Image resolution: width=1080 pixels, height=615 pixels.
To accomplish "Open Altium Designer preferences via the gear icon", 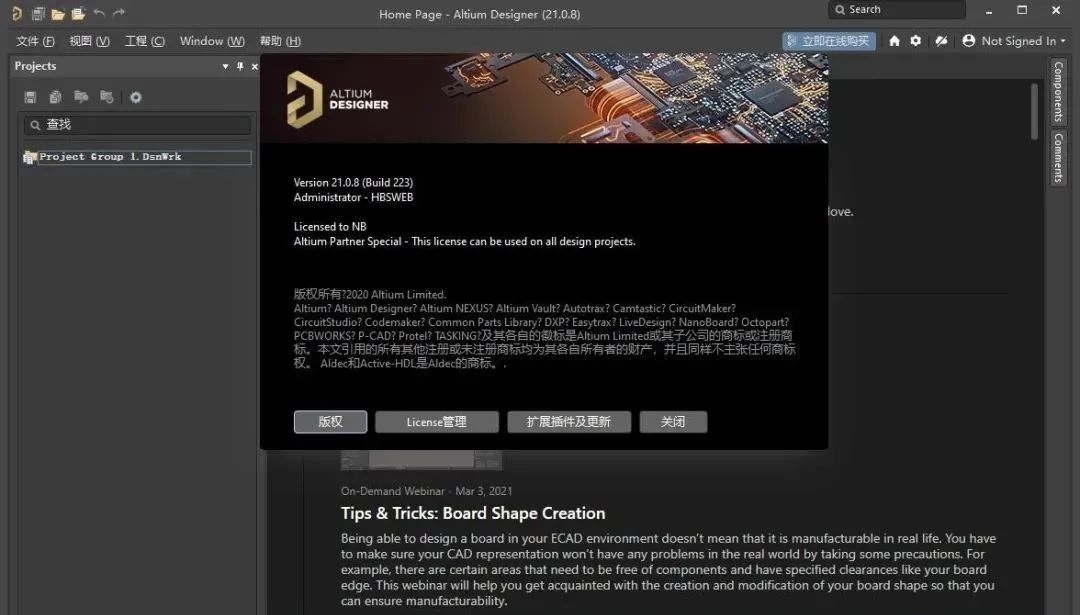I will point(916,41).
